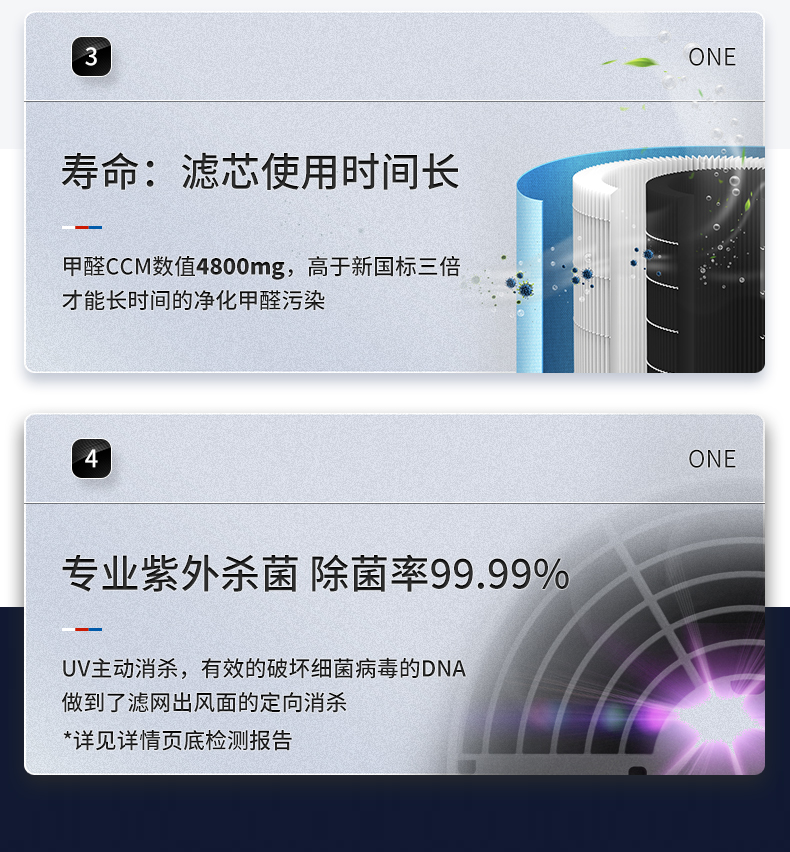790x852 pixels.
Task: Click the ONE label in card three
Action: pos(712,57)
